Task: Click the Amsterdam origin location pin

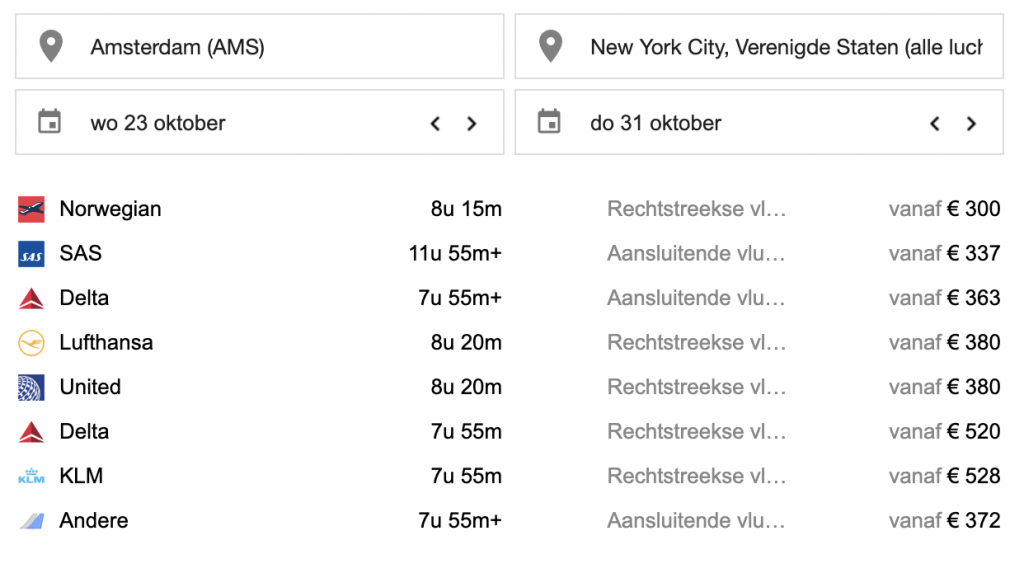Action: 49,47
